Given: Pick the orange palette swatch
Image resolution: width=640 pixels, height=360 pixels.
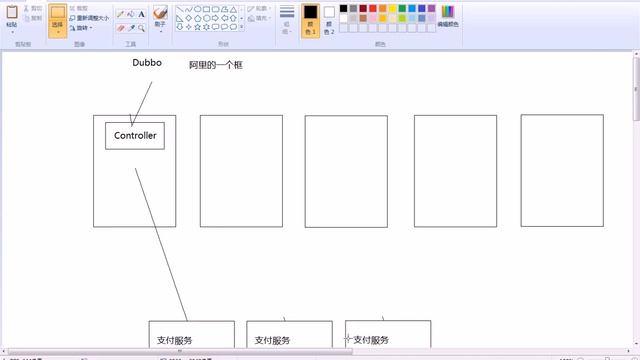Looking at the screenshot, I should pos(383,9).
